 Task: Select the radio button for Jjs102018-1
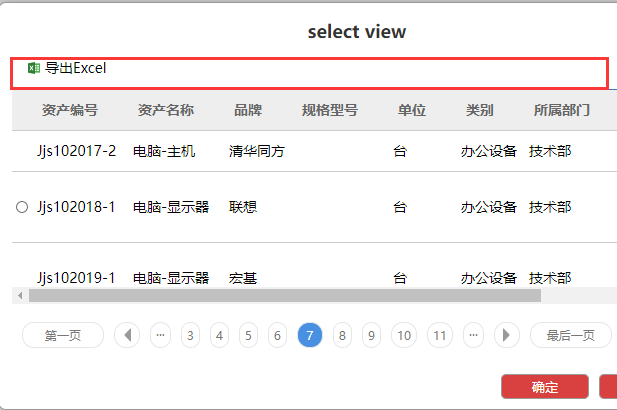(x=22, y=208)
